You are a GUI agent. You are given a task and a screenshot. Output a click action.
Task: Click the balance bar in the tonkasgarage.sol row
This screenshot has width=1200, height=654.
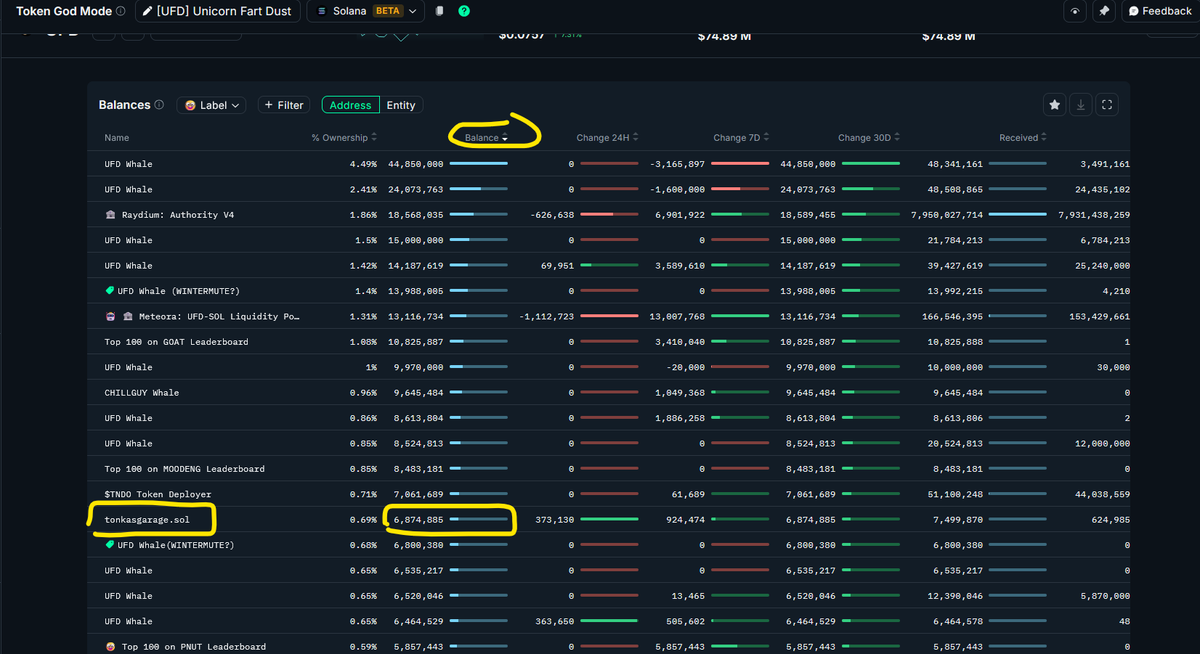478,520
